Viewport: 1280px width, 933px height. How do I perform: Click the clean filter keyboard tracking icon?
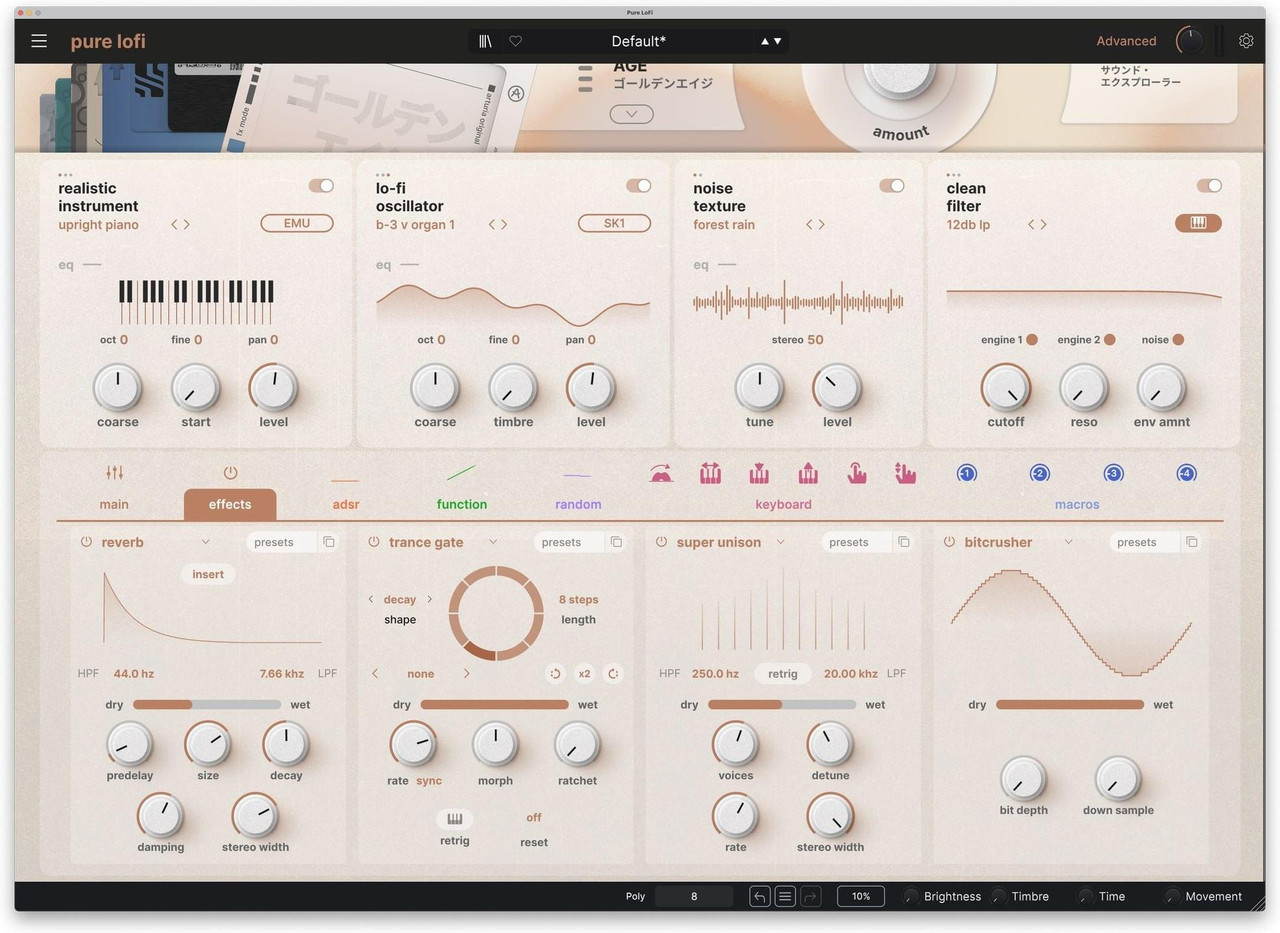[1198, 223]
